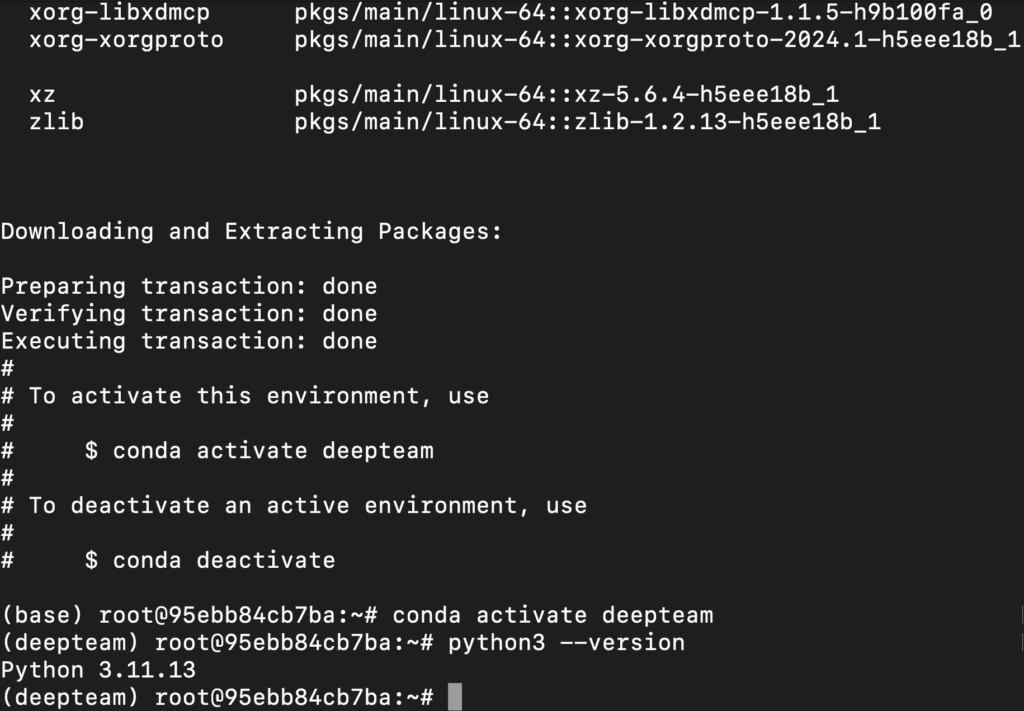Click the '# To activate this environment, use' line
This screenshot has width=1024, height=711.
click(245, 396)
